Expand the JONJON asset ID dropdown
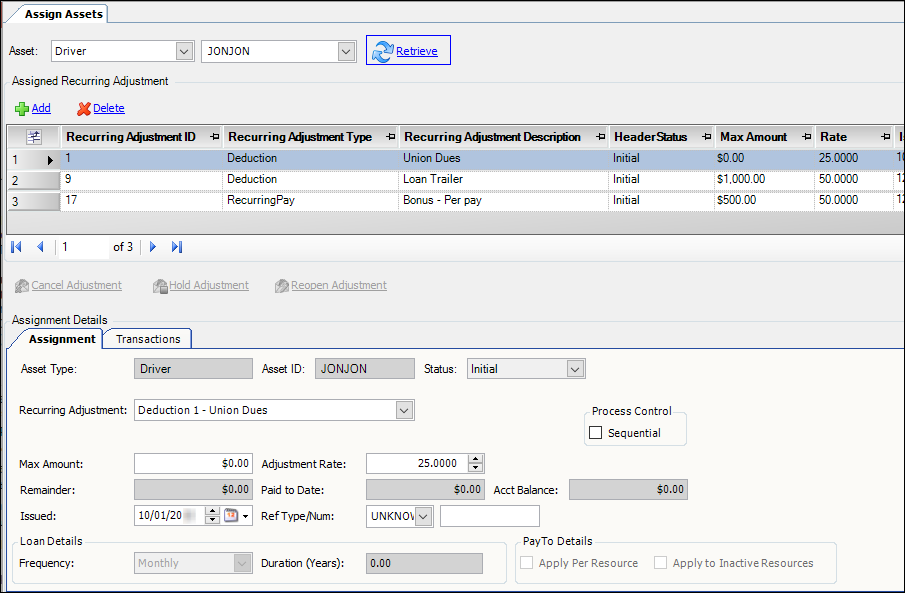 coord(346,51)
